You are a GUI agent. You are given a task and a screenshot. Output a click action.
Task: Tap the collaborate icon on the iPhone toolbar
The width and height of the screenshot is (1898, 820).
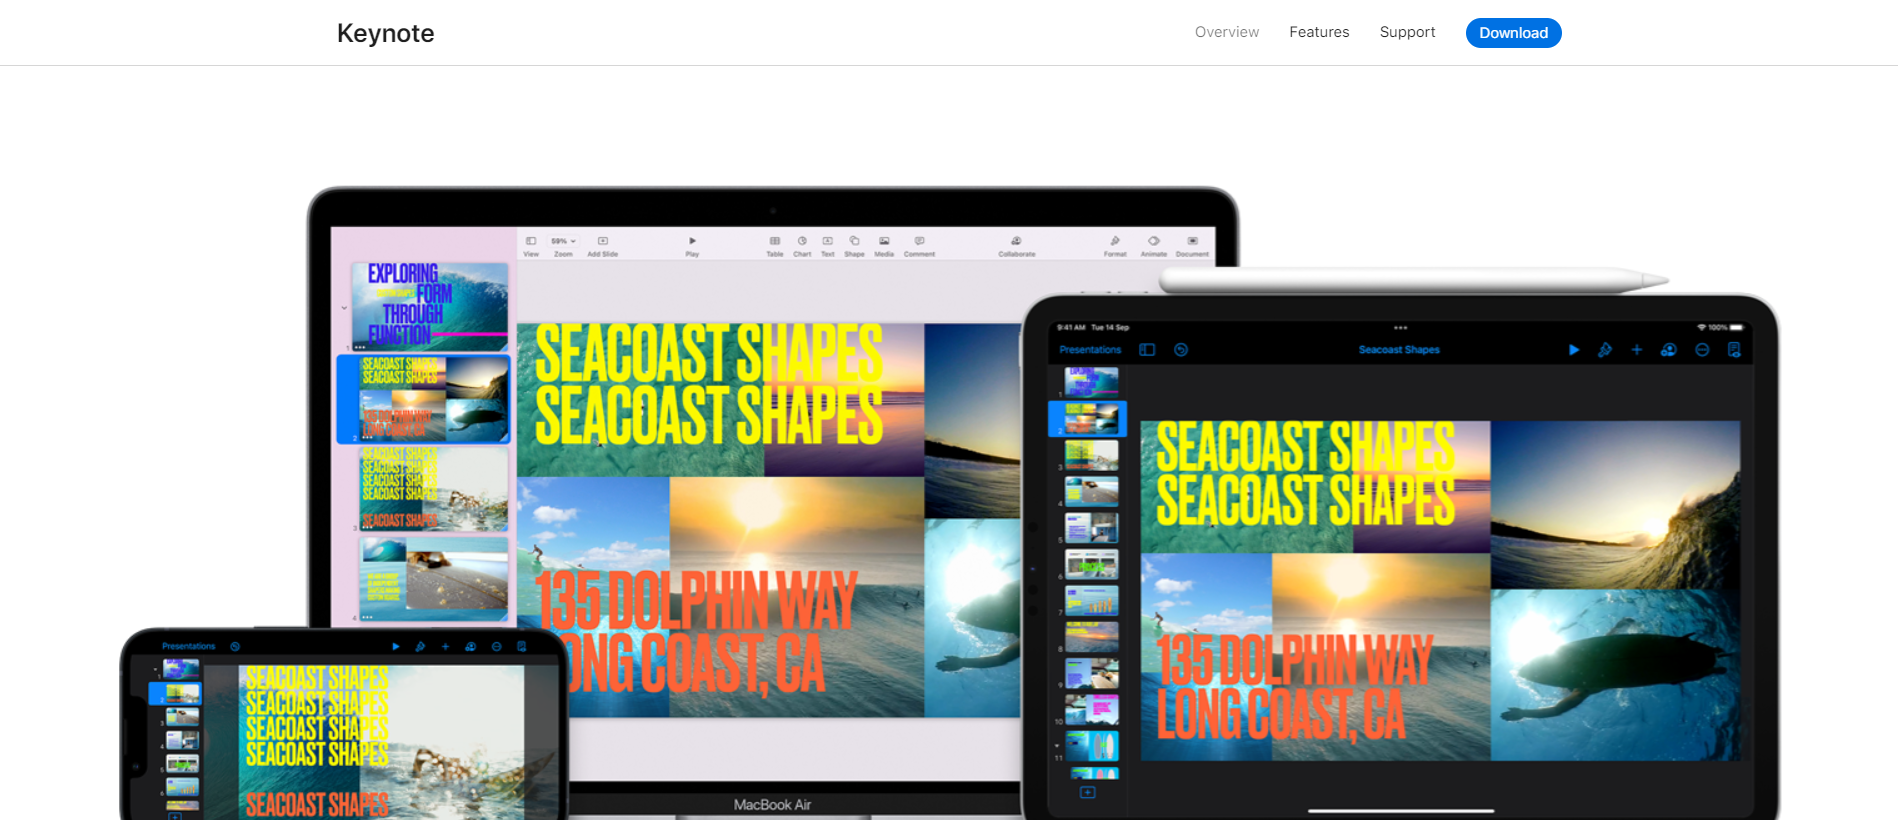(x=471, y=647)
